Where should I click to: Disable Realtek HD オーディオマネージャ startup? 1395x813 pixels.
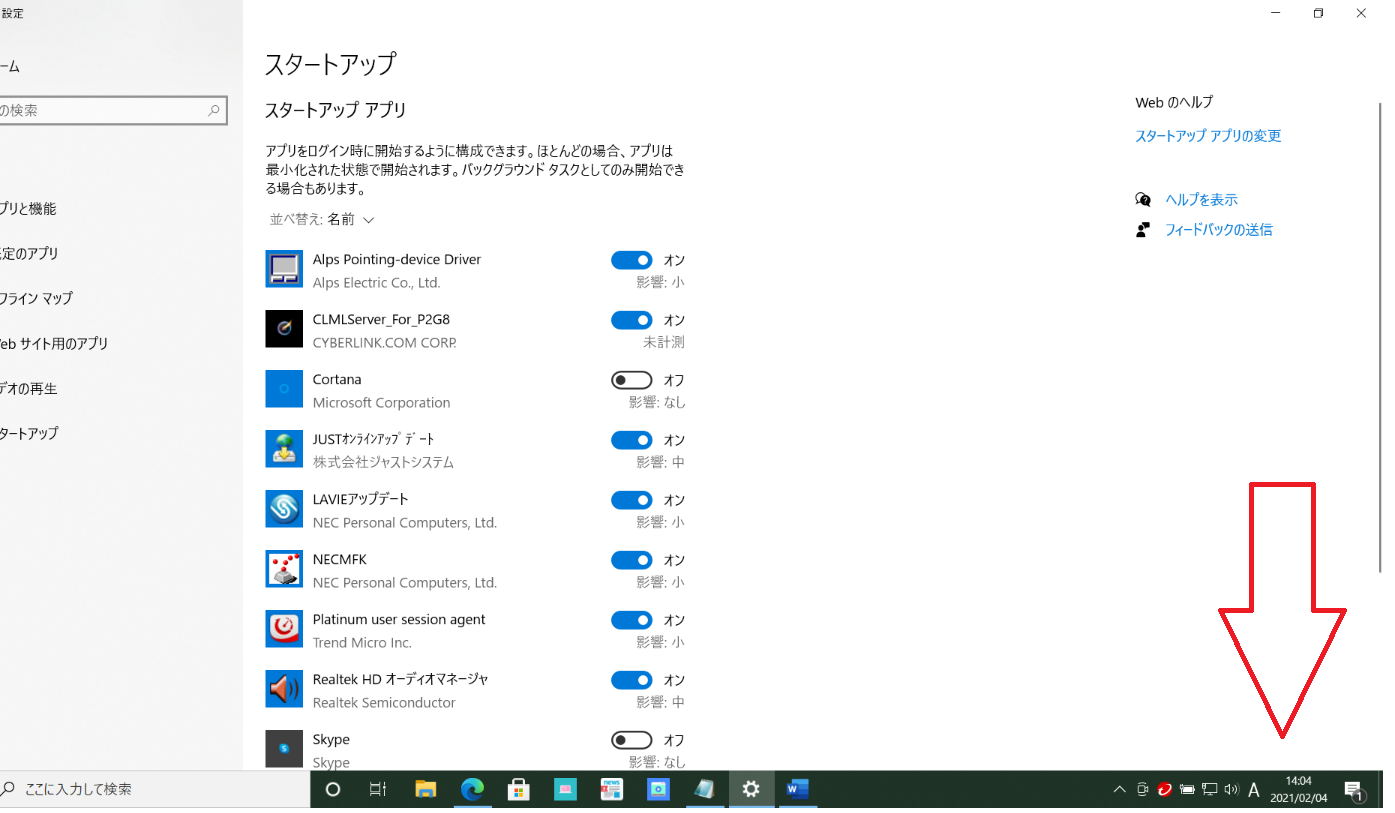(631, 680)
